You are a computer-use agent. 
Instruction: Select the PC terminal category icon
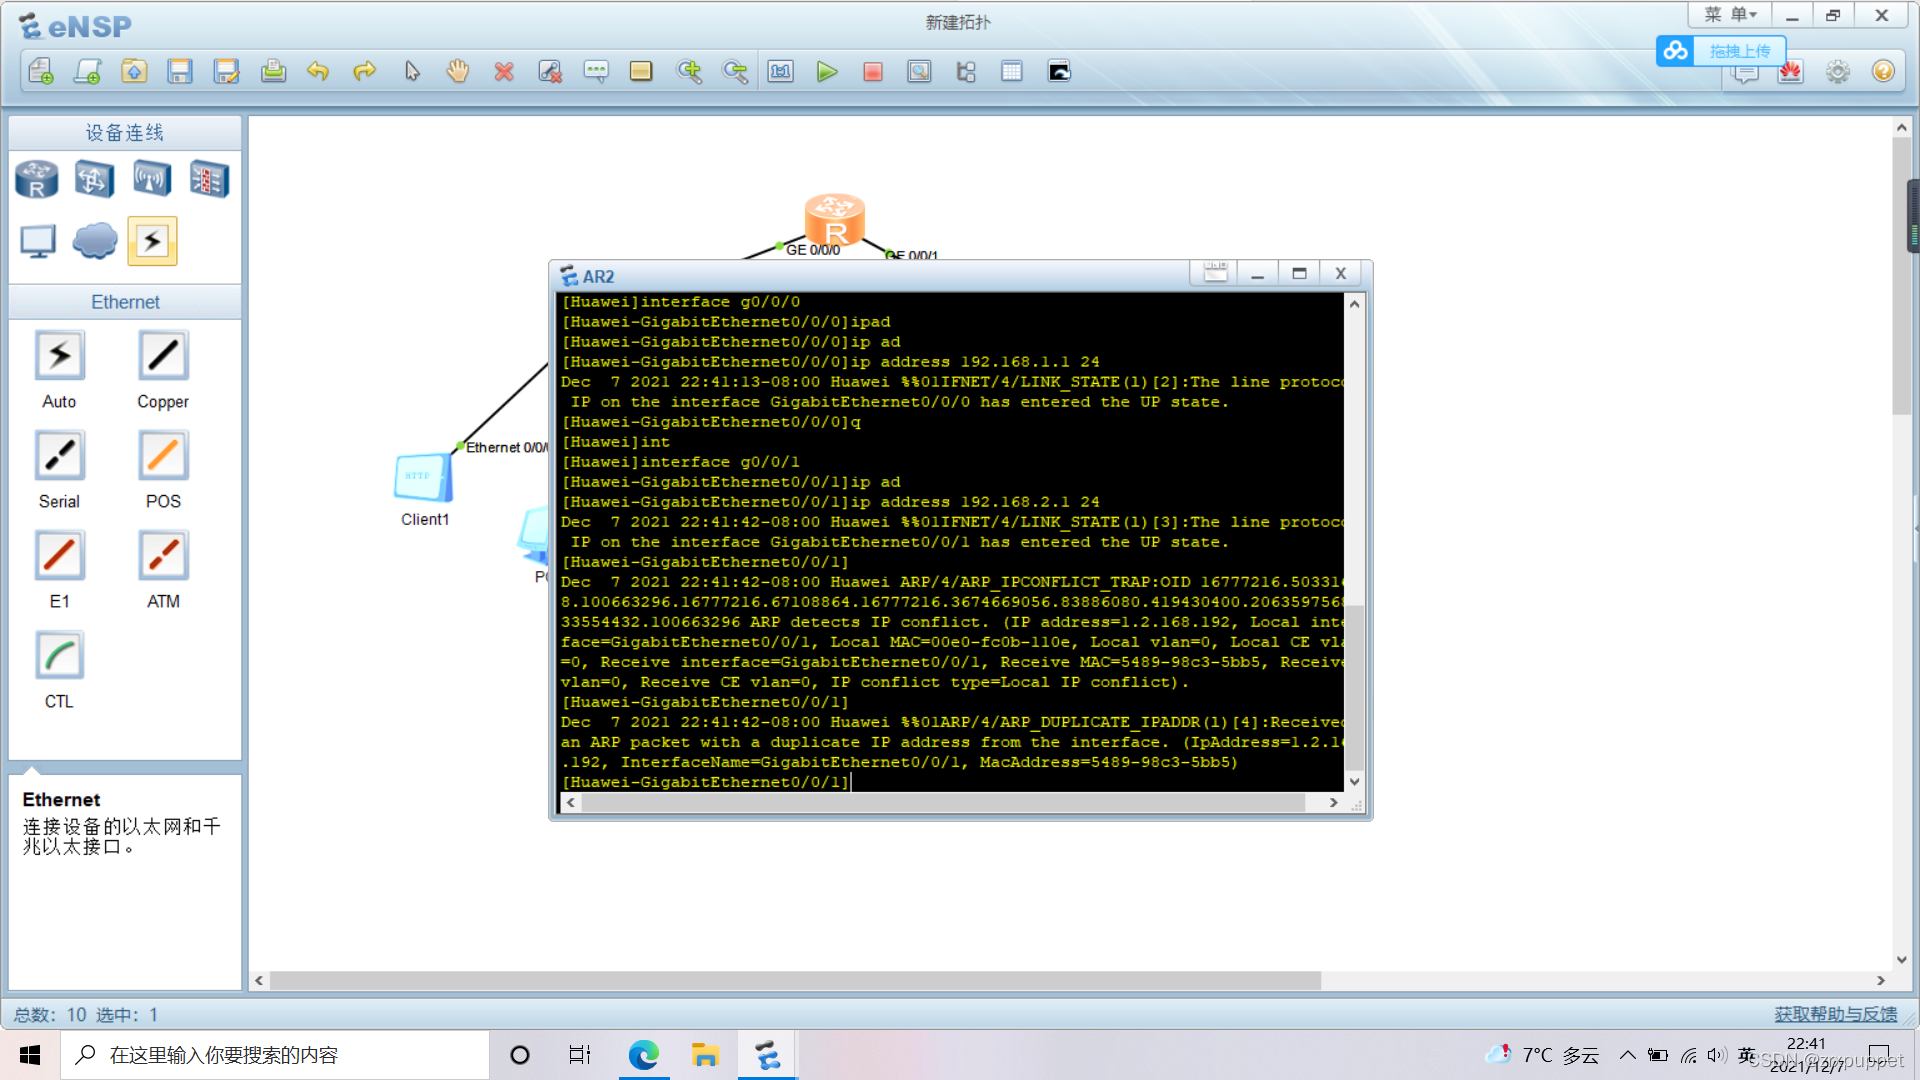coord(38,241)
